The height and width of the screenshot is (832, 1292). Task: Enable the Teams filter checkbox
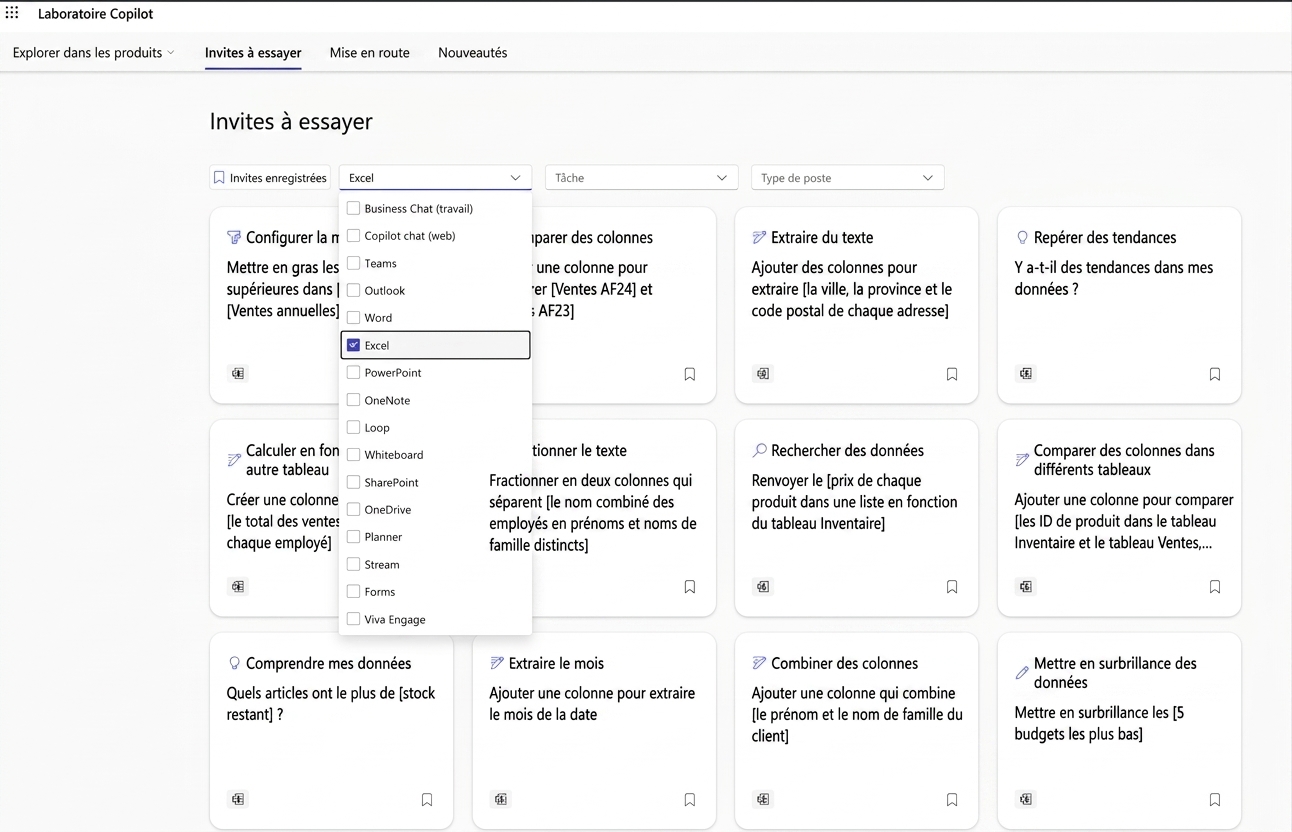353,263
